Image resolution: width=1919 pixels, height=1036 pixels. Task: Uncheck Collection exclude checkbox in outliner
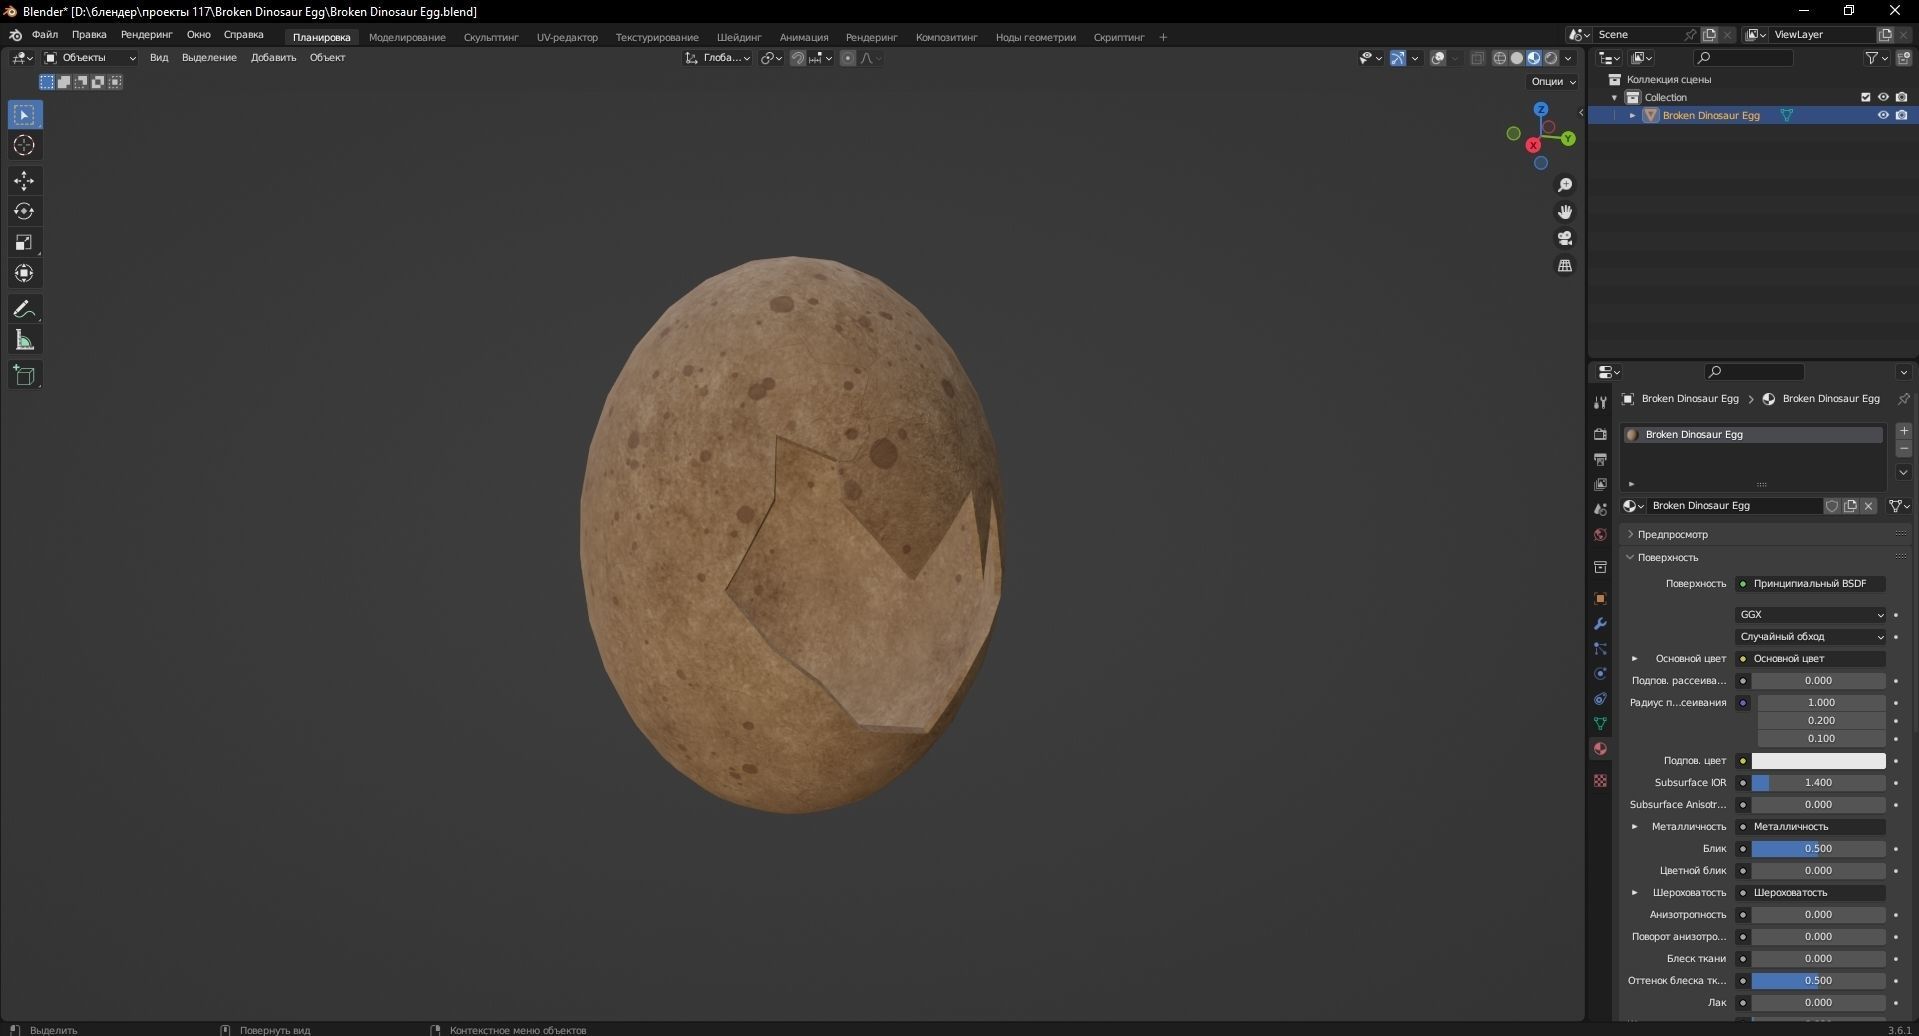pos(1865,97)
